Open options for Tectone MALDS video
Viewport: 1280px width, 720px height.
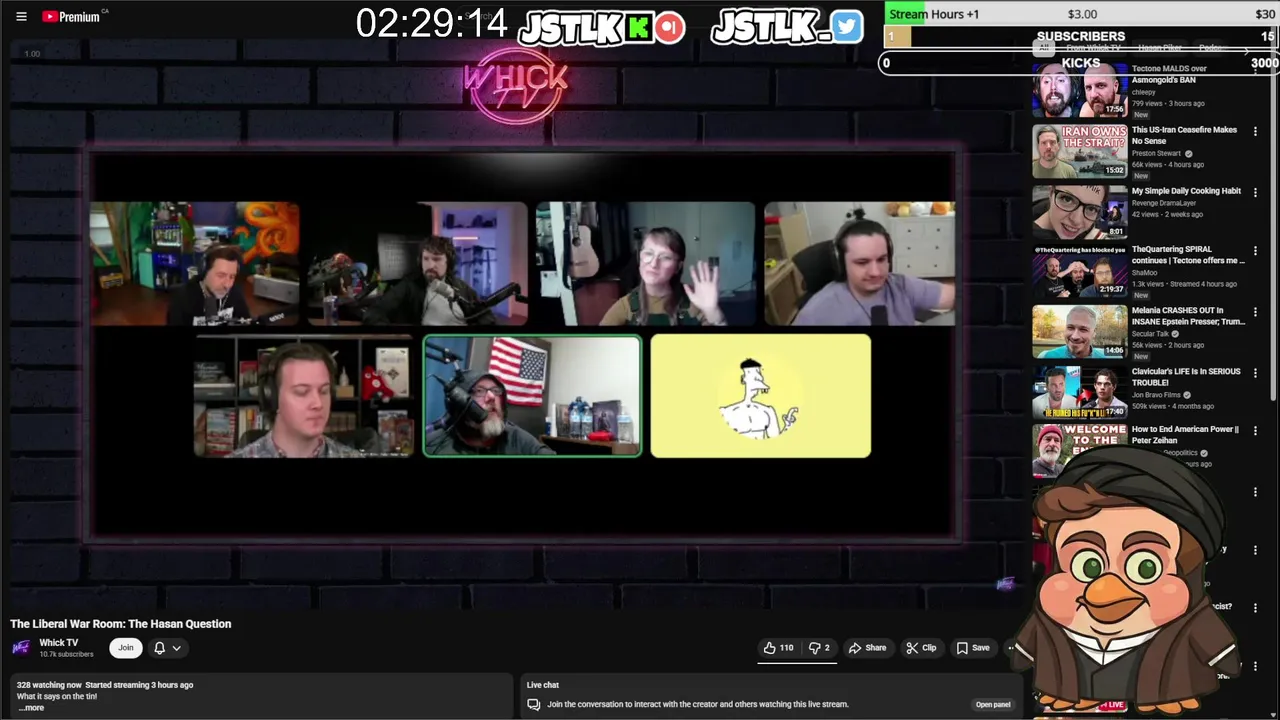click(x=1255, y=71)
